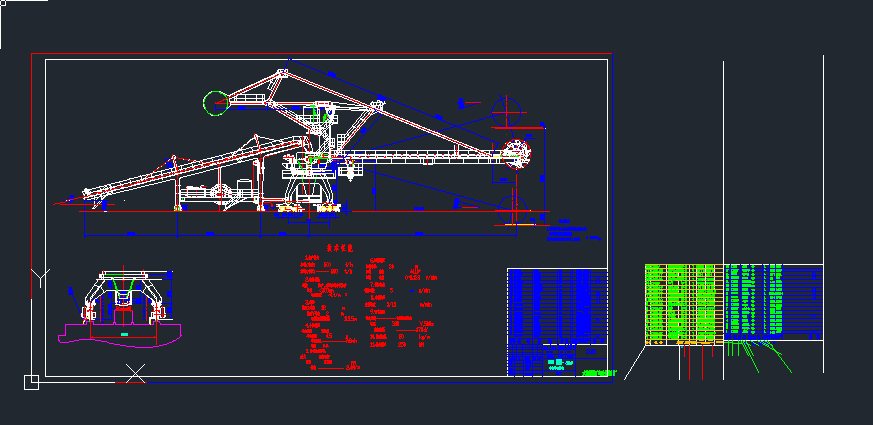873x425 pixels.
Task: Click the green and blue table at far right
Action: pyautogui.click(x=772, y=300)
